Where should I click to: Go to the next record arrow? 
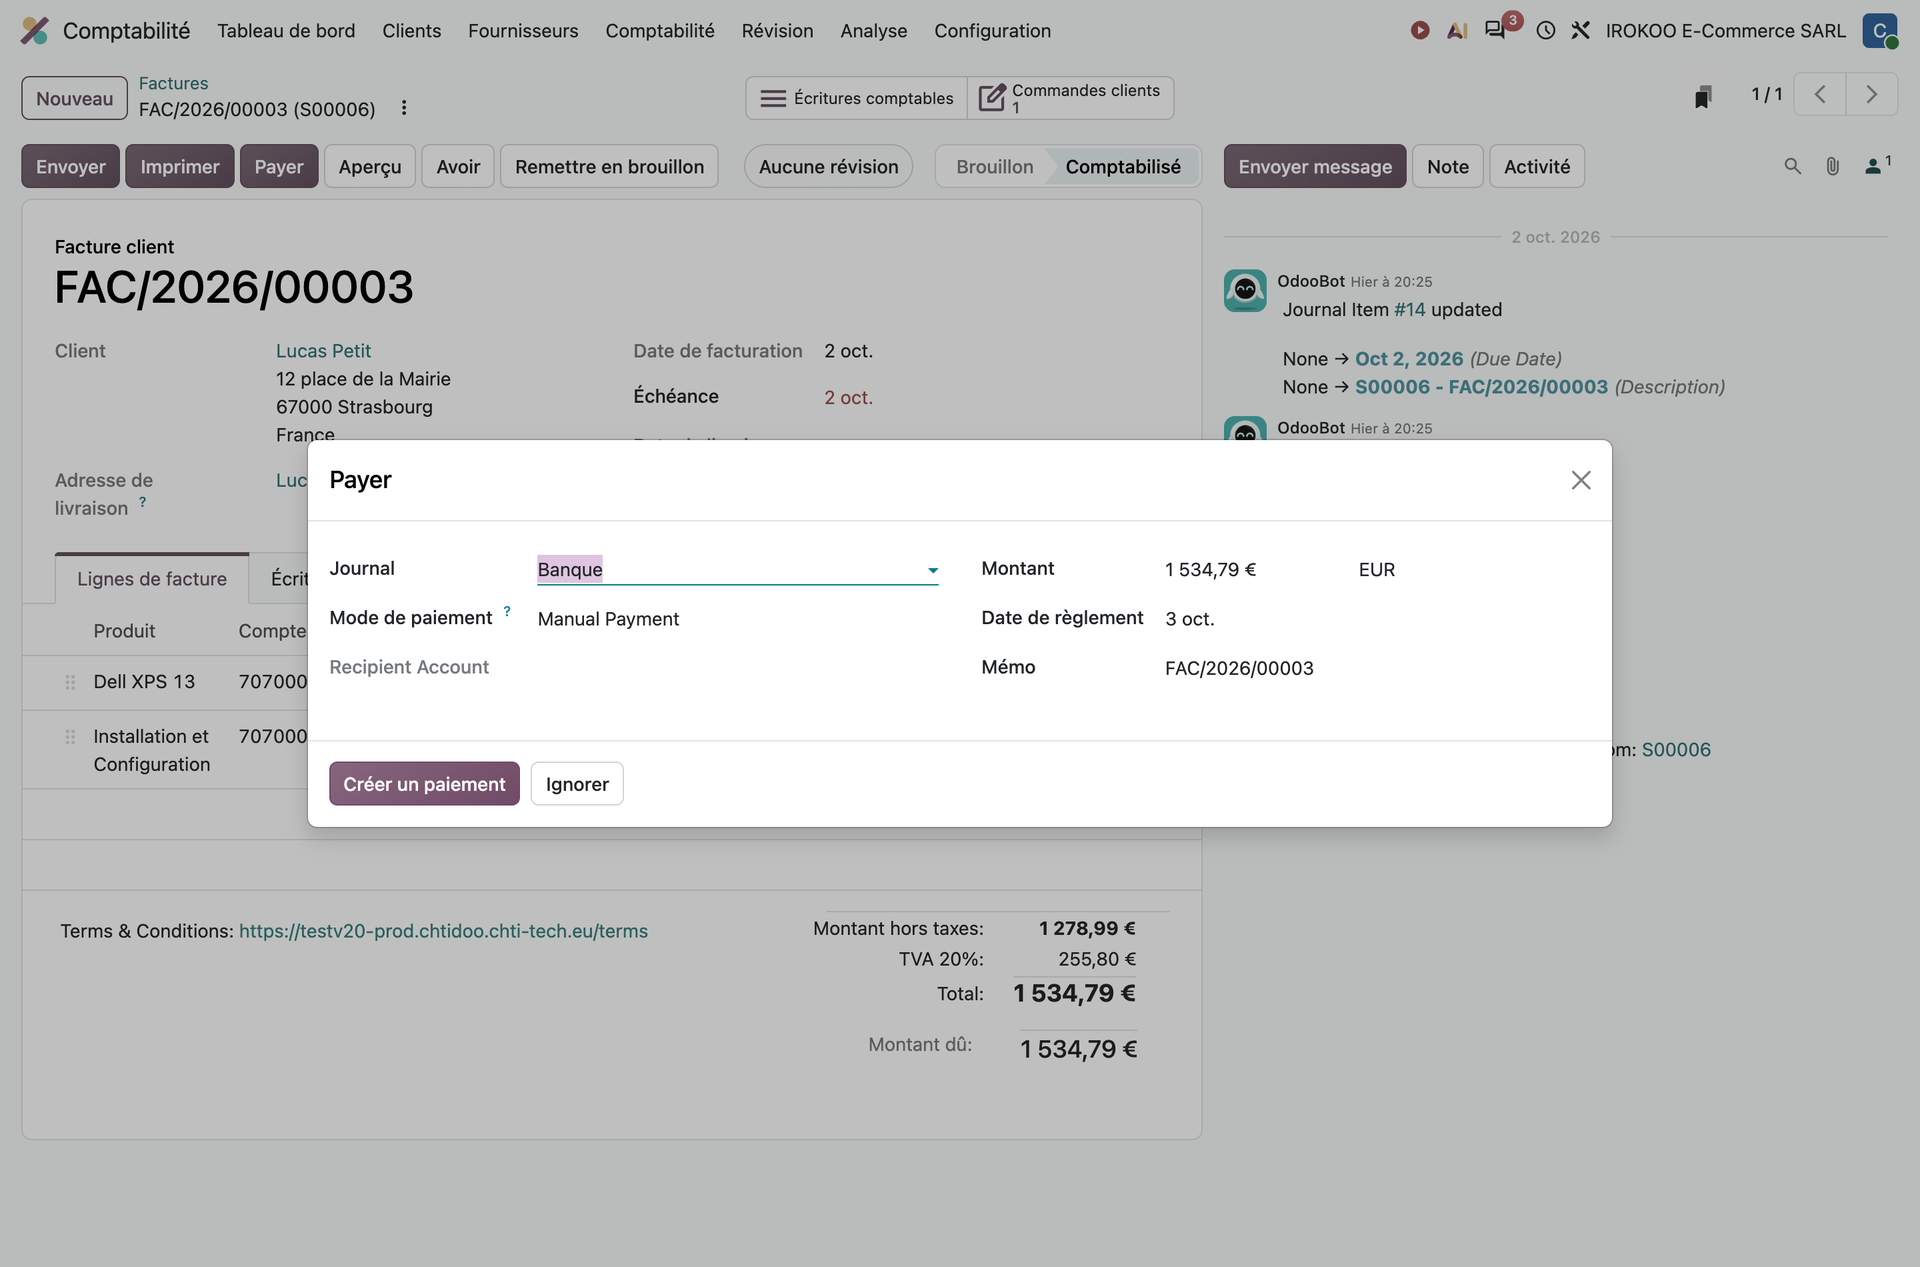(x=1871, y=94)
